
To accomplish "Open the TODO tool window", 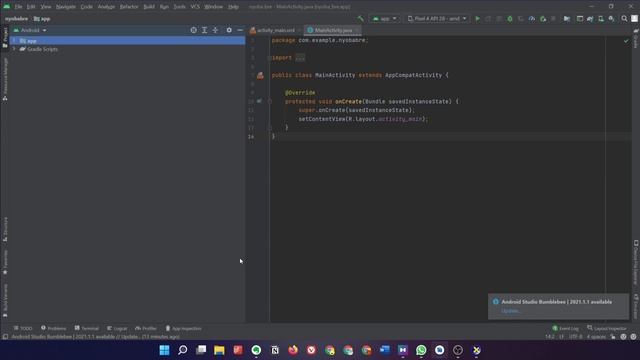I will 23,328.
